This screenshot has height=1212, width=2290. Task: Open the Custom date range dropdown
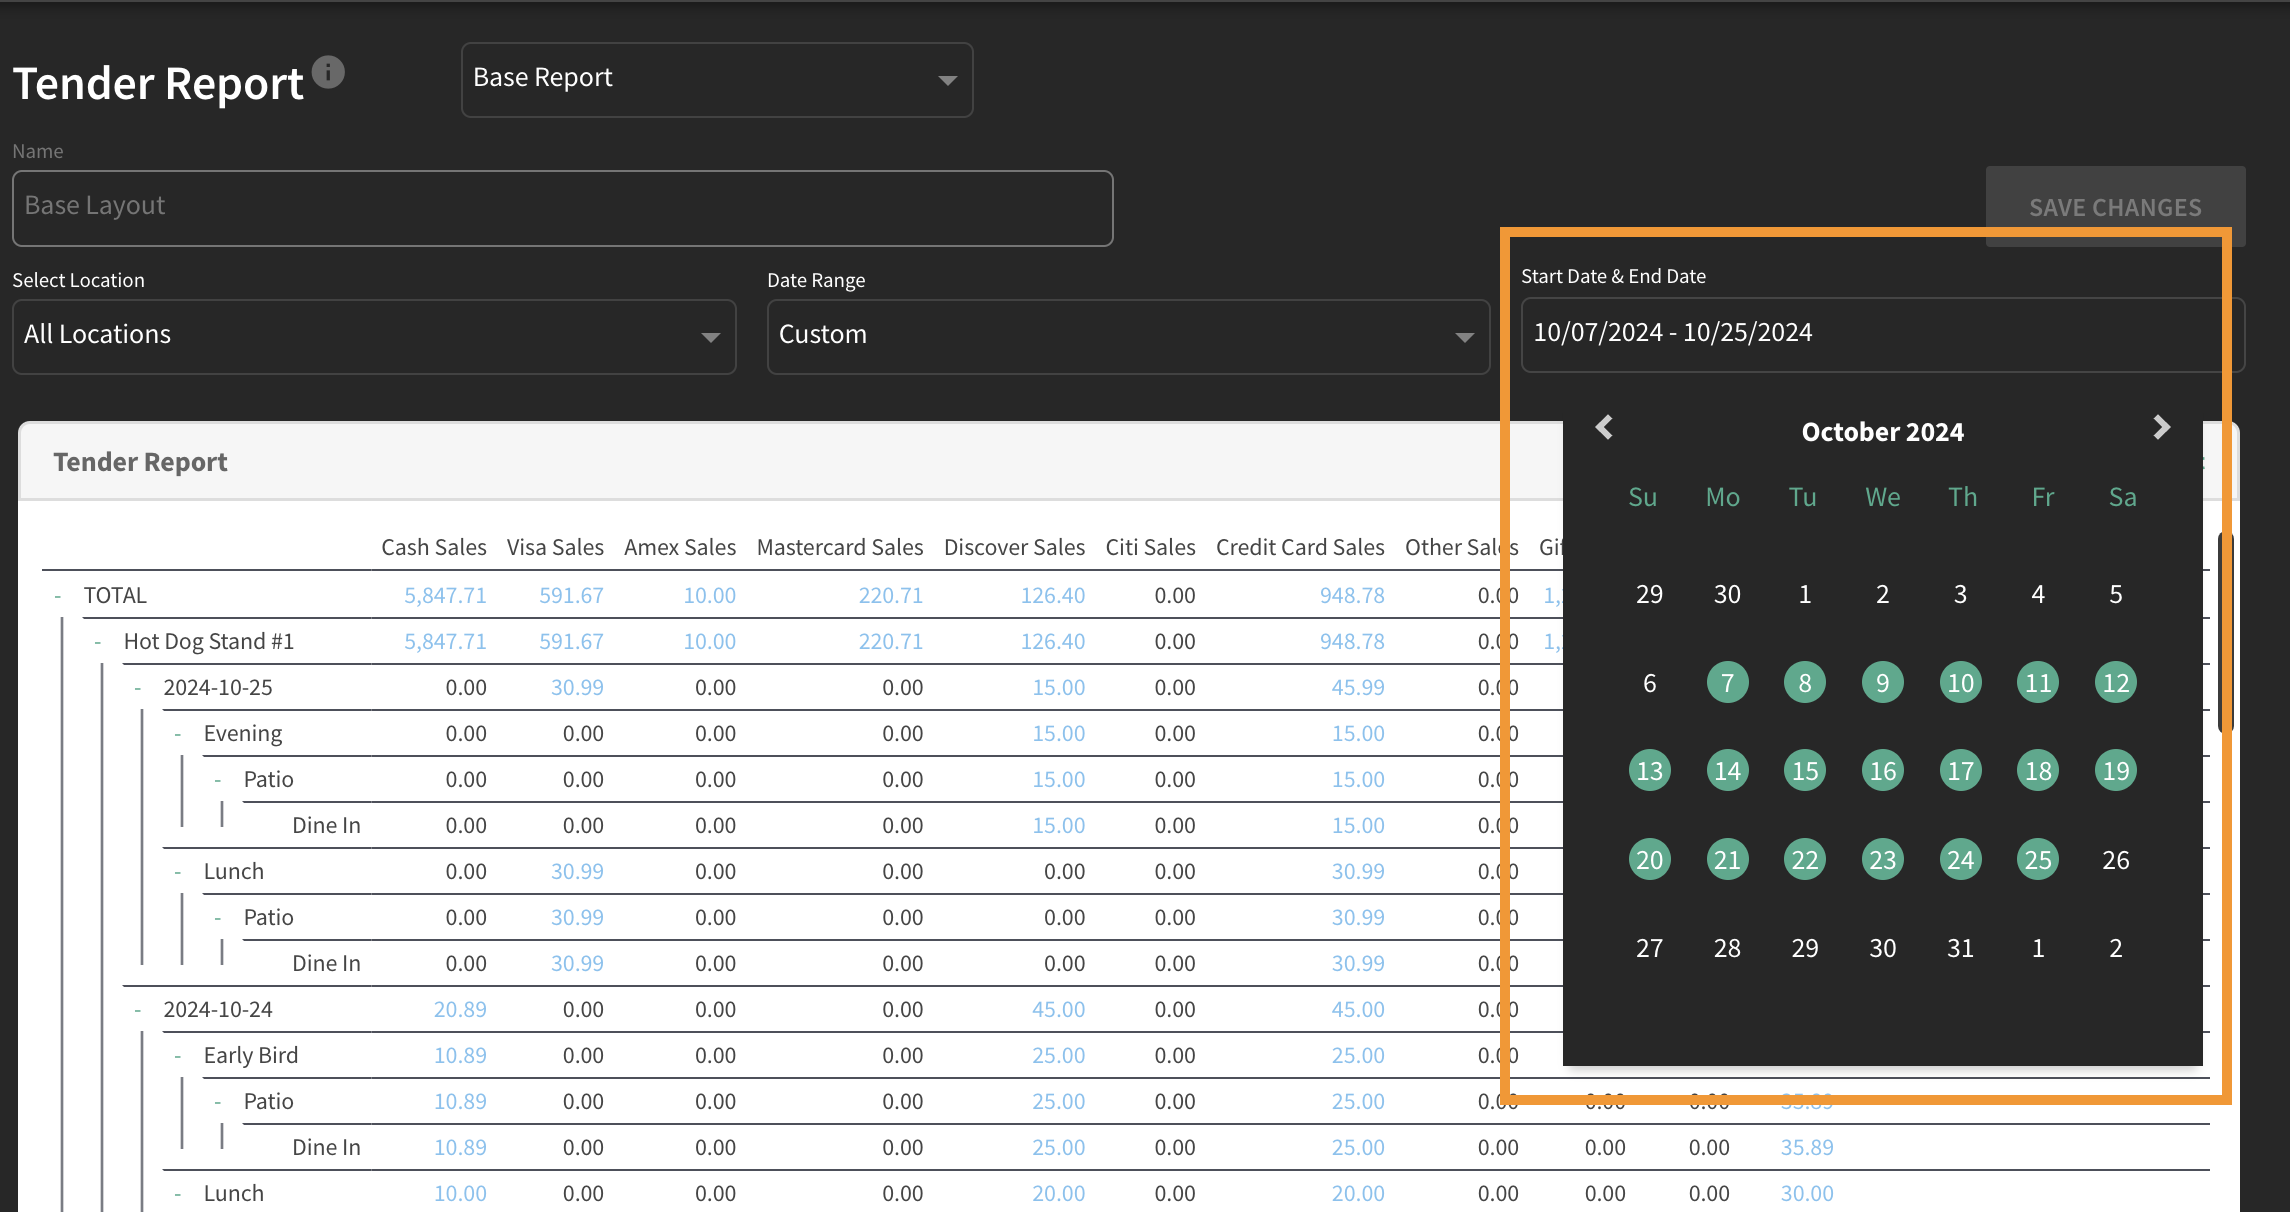1128,336
